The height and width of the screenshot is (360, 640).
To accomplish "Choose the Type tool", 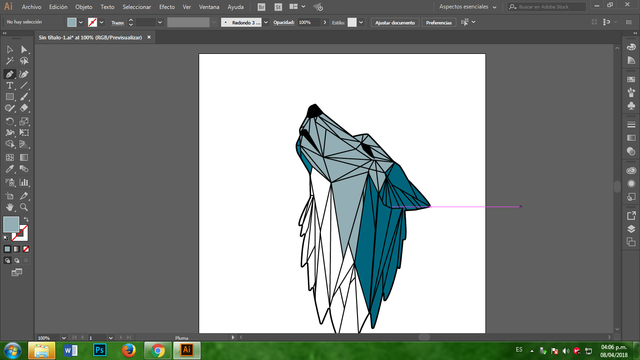I will (x=9, y=86).
